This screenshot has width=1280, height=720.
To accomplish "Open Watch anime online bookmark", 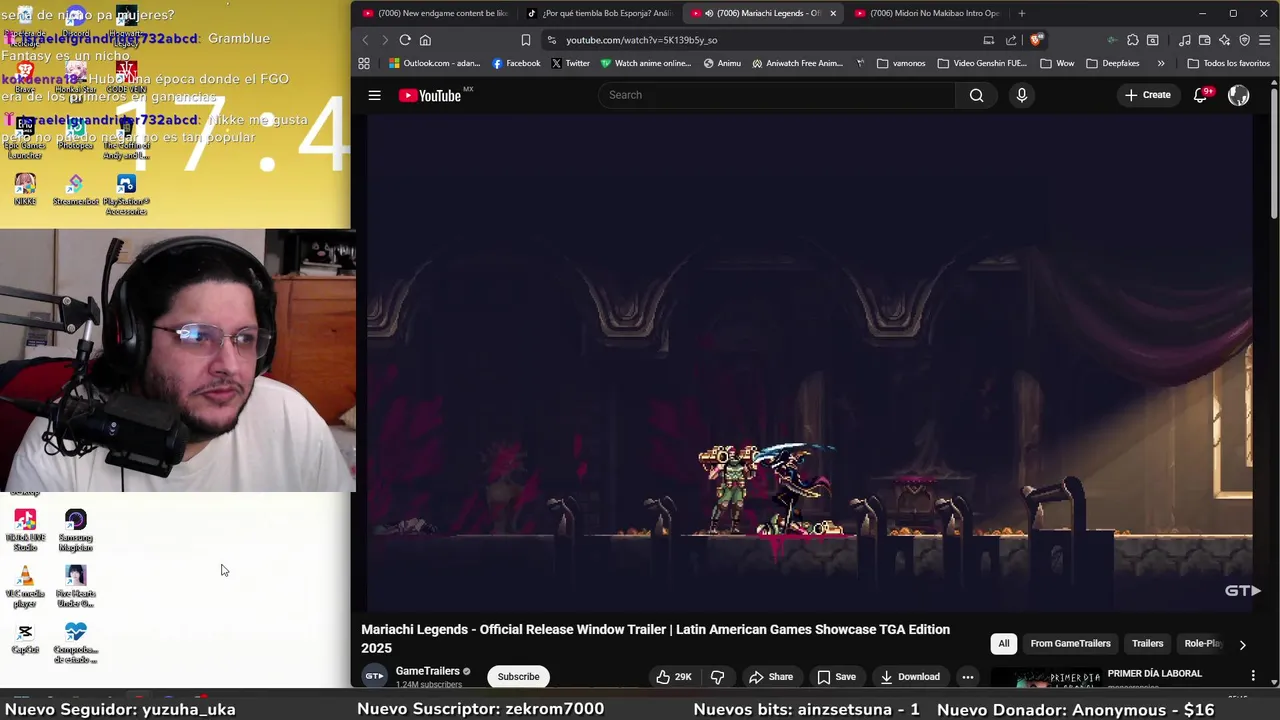I will (645, 63).
